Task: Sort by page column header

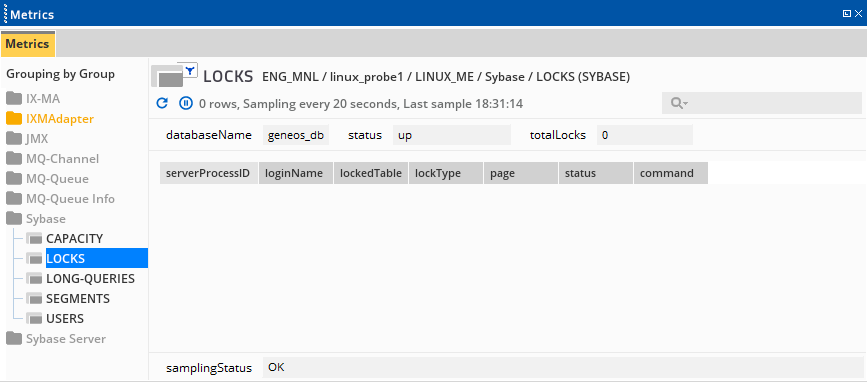Action: [521, 173]
